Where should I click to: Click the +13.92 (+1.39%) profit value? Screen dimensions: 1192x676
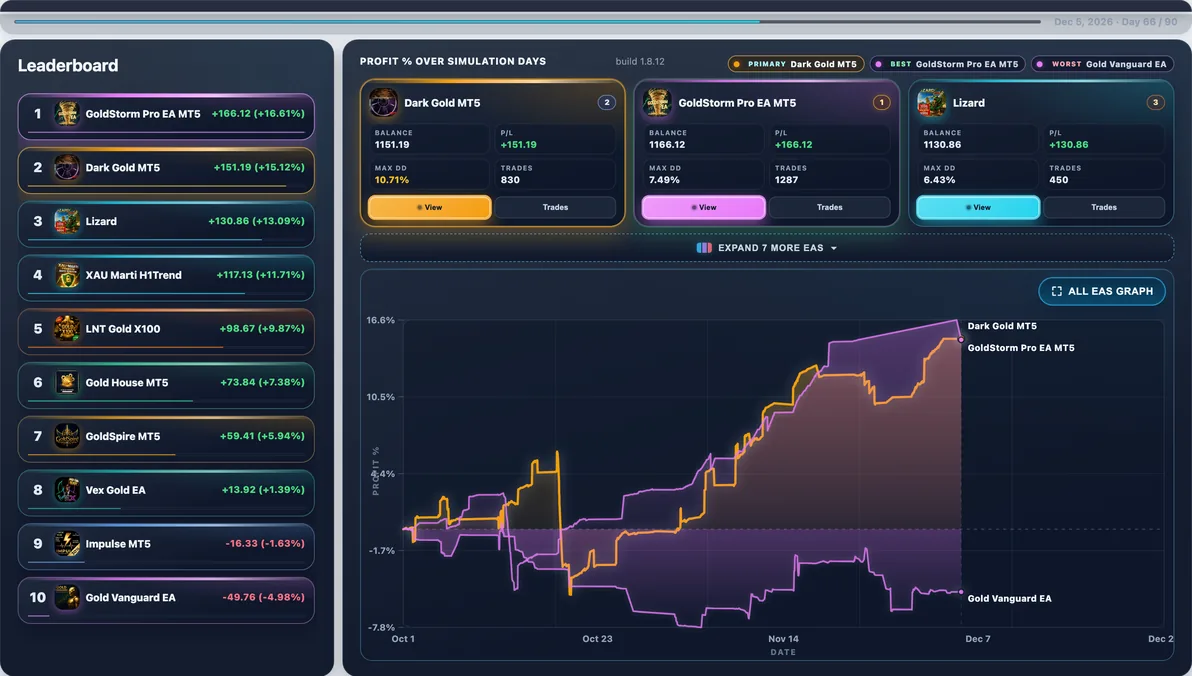(x=263, y=490)
